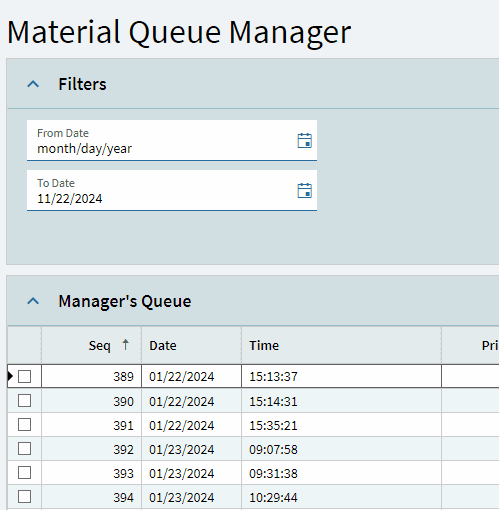The width and height of the screenshot is (499, 510).
Task: Select the Time cell 15:13:37
Action: coord(341,376)
